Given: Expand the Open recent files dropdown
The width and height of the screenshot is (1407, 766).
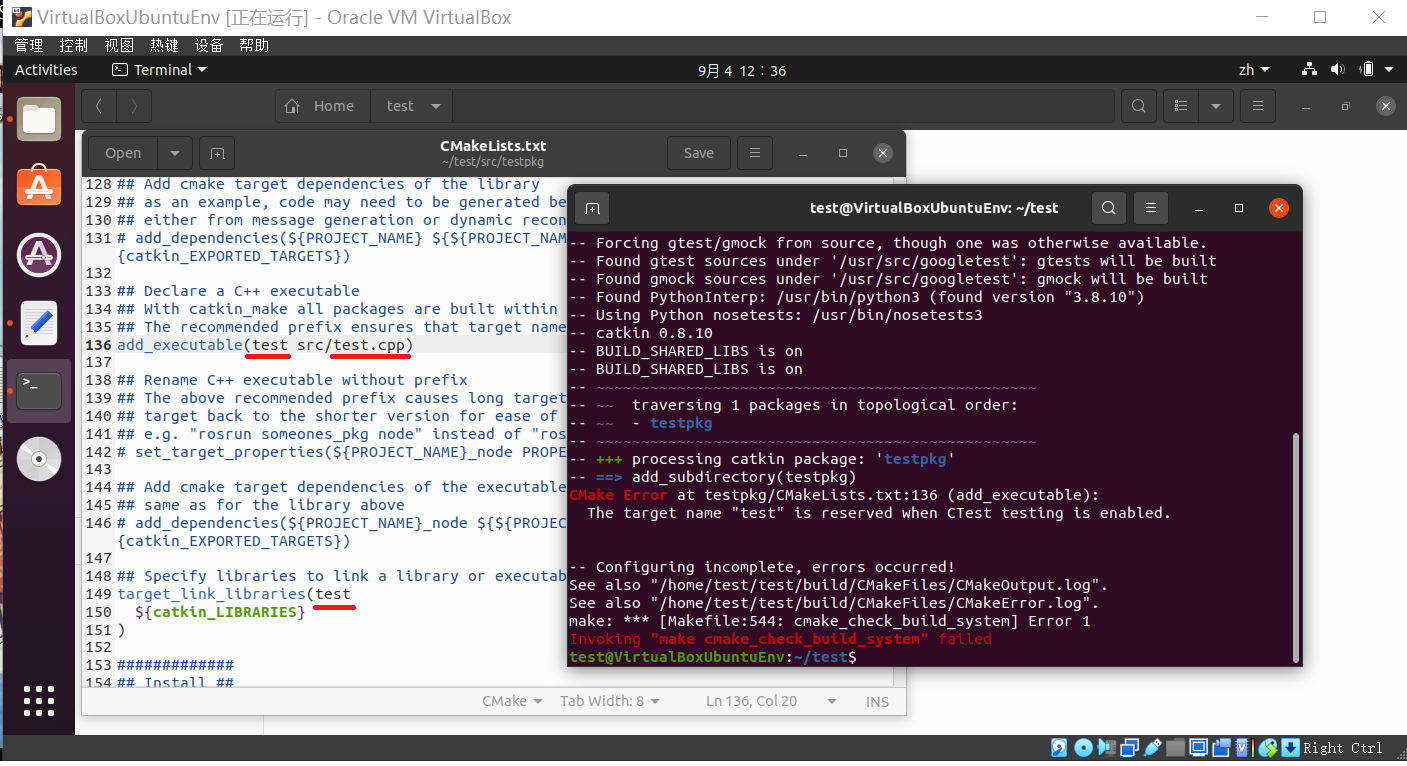Looking at the screenshot, I should (x=175, y=153).
